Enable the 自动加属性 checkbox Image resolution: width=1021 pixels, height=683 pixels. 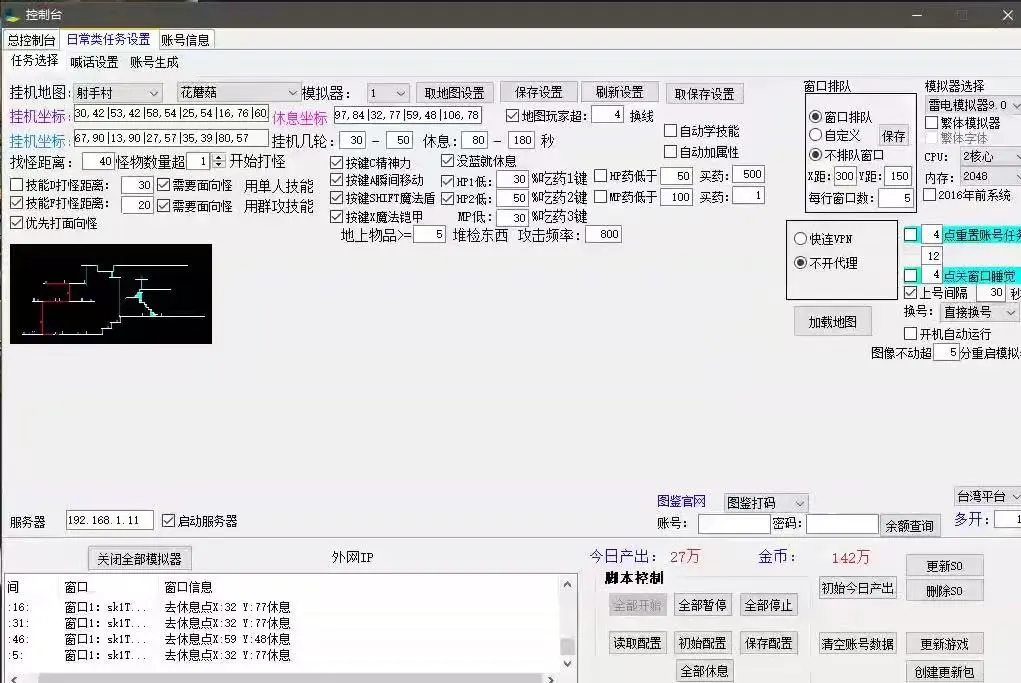tap(669, 152)
